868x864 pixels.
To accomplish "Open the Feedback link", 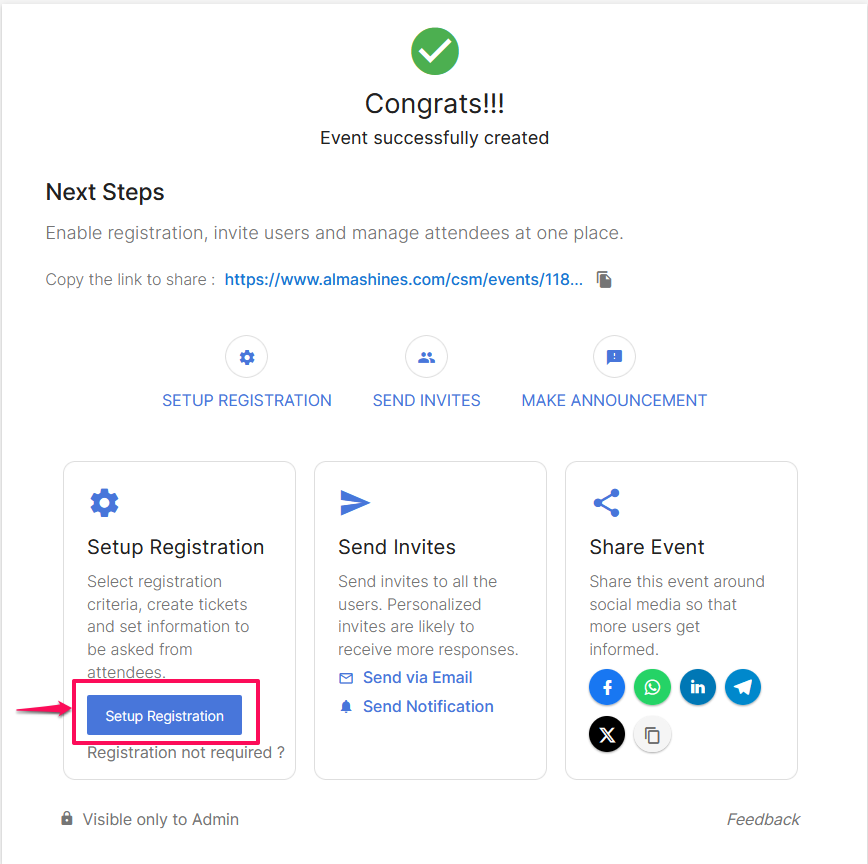I will tap(763, 819).
